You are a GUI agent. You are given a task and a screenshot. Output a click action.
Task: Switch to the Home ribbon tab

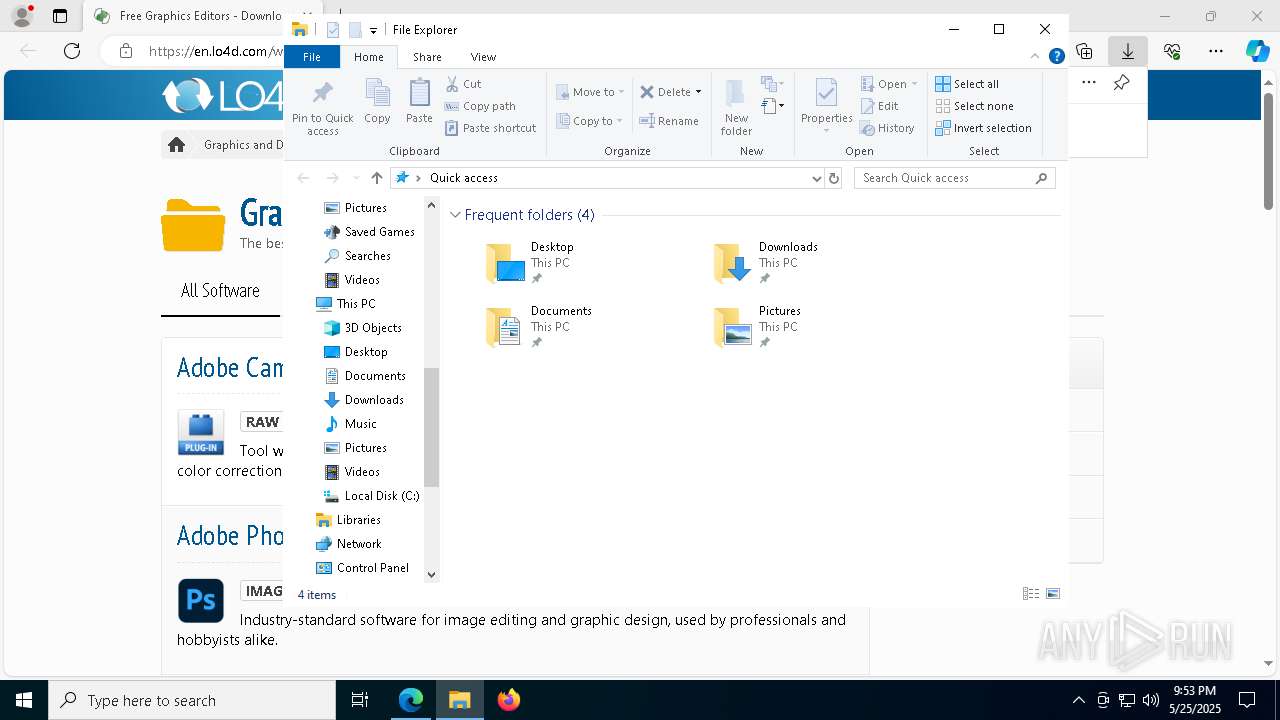pyautogui.click(x=368, y=57)
